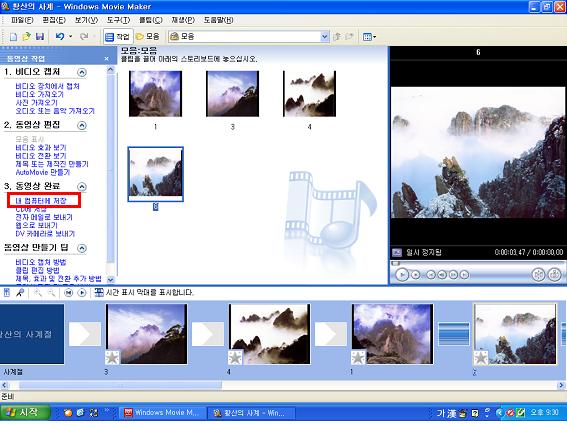Screen dimensions: 567x425
Task: Show the timeline with 시간 표시 막대 button
Action: (144, 293)
